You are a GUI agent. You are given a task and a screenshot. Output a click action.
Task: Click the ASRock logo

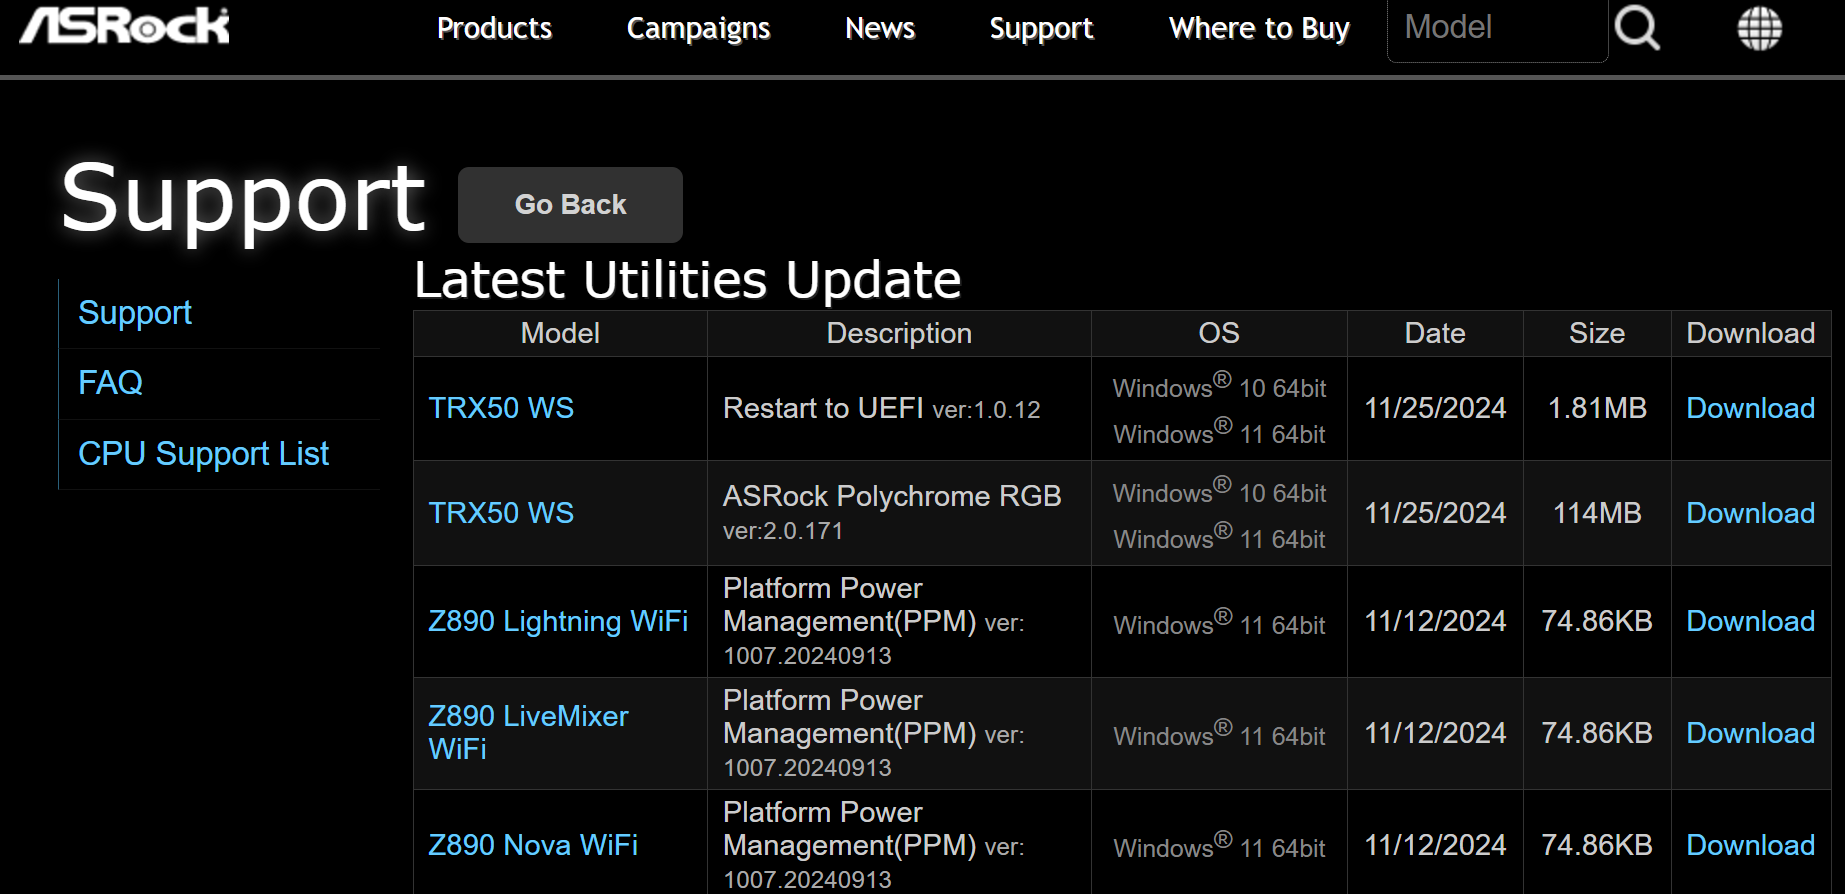pyautogui.click(x=125, y=25)
